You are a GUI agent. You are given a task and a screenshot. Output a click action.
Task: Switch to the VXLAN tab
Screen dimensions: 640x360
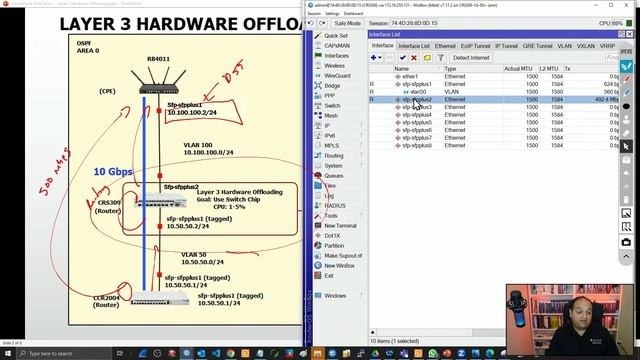[586, 46]
